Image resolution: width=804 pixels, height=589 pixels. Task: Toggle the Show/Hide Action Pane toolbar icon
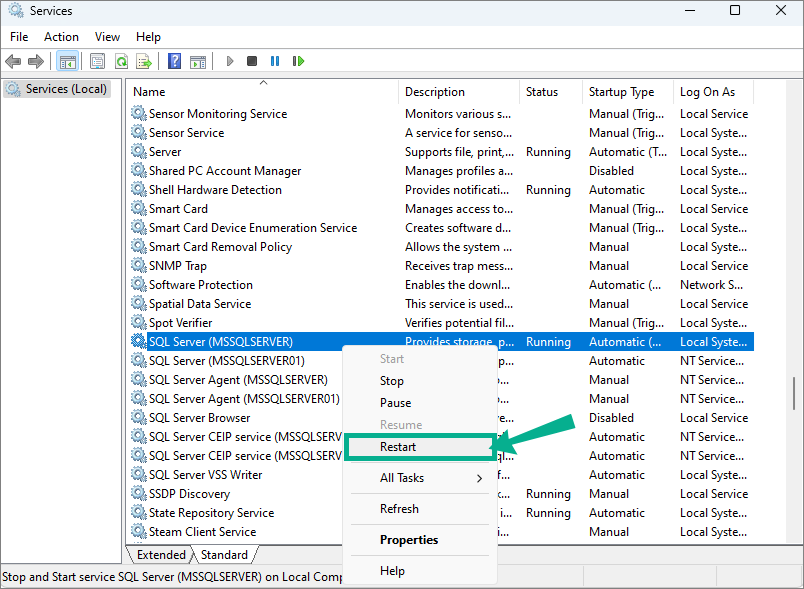coord(198,62)
